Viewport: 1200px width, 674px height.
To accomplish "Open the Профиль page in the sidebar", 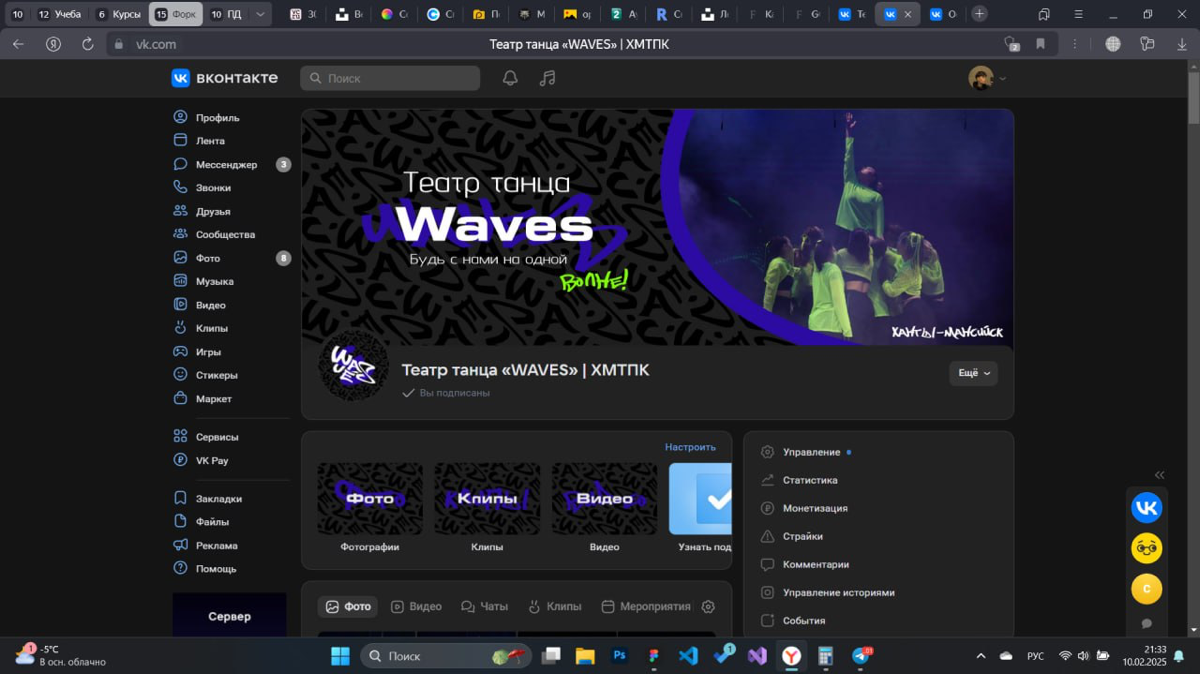I will pyautogui.click(x=206, y=117).
